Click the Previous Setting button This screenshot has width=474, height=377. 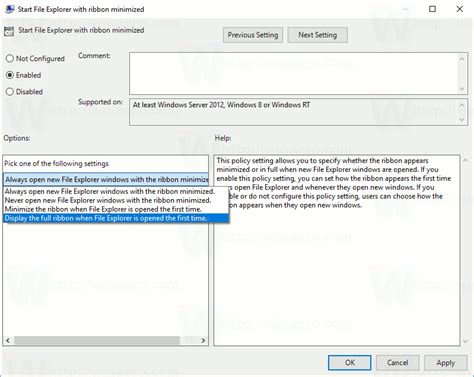pyautogui.click(x=253, y=35)
